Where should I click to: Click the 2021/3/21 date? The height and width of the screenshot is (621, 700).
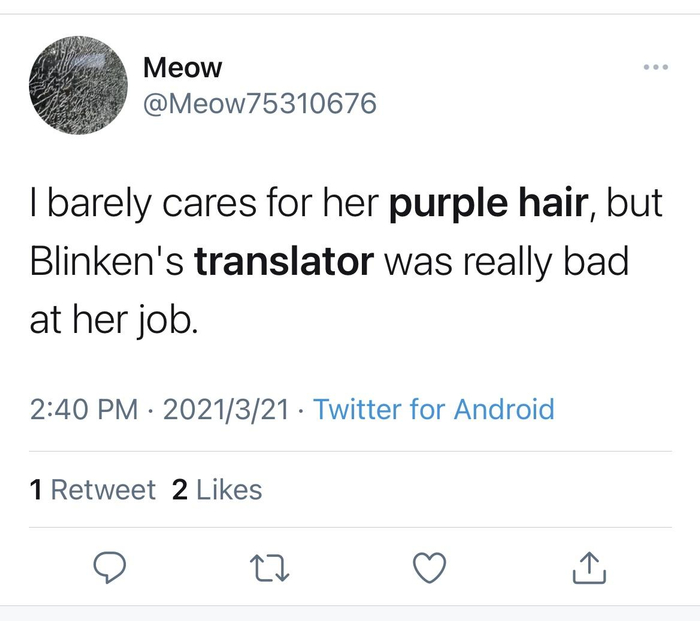(x=226, y=409)
